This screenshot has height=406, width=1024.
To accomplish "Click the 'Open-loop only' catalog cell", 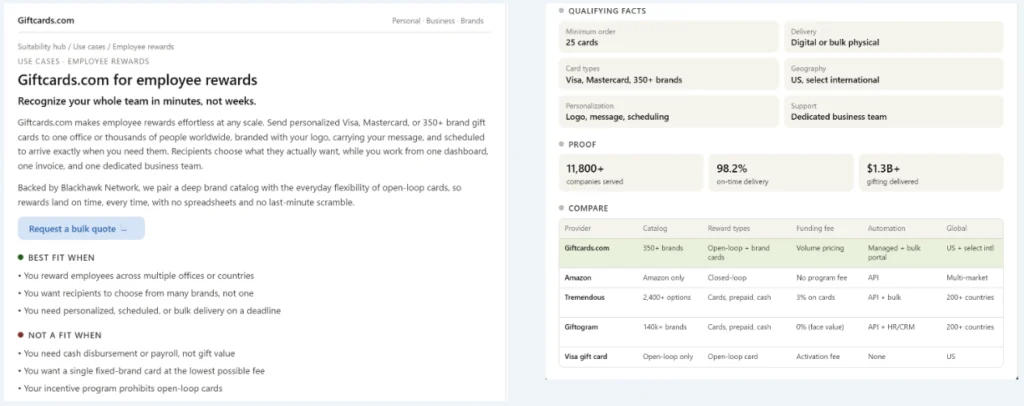I will [x=666, y=357].
